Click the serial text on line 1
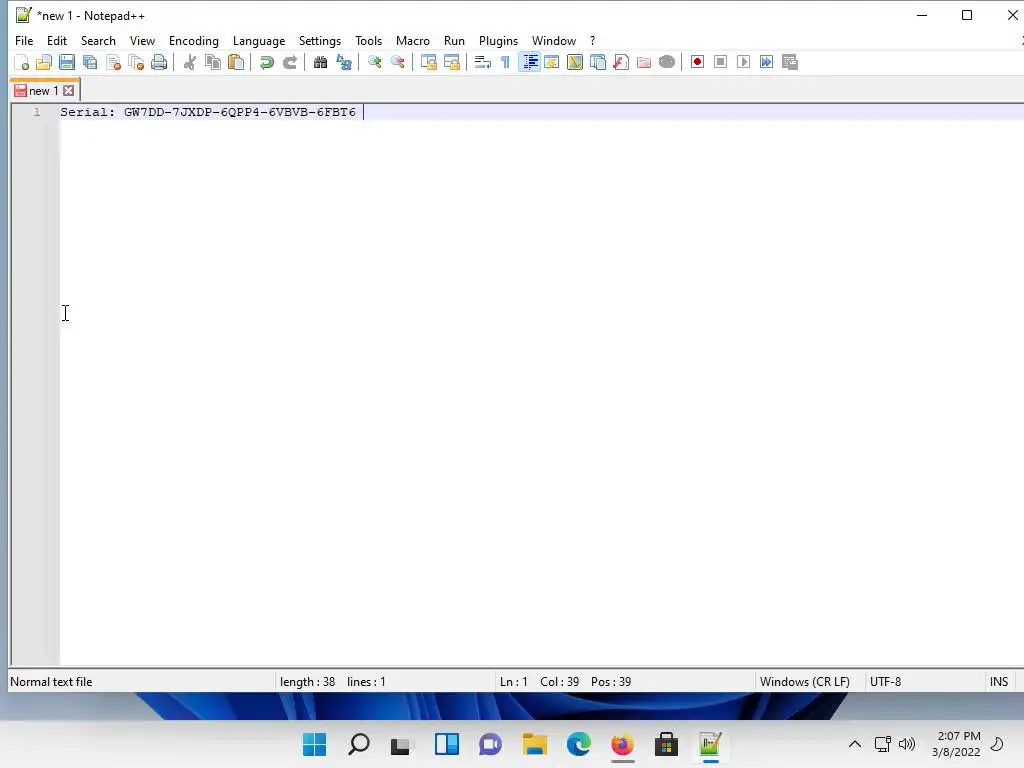Screen dimensions: 1024x768 pos(208,112)
